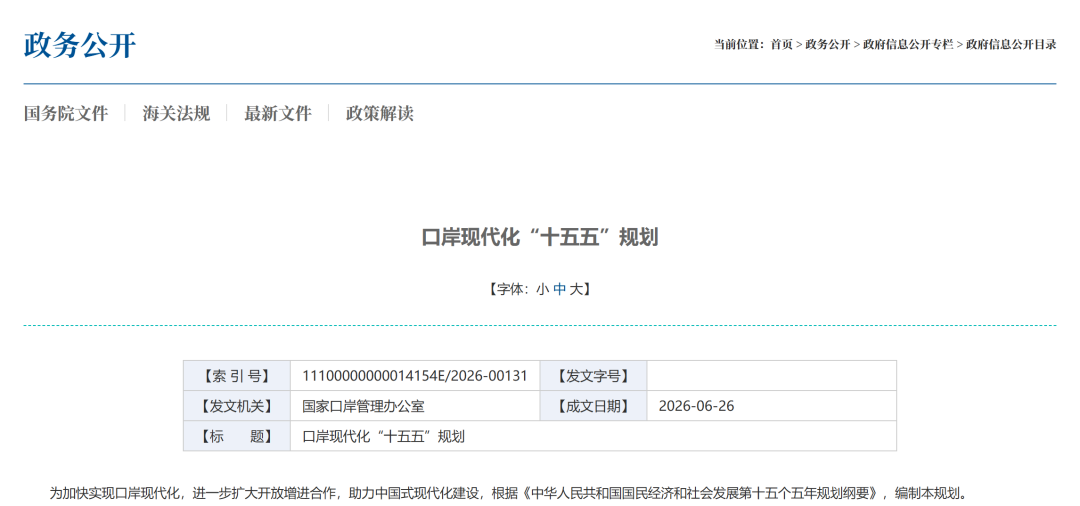Click the opening paragraph starting 为加快实现口岸现代化
The height and width of the screenshot is (506, 1080).
[x=509, y=494]
